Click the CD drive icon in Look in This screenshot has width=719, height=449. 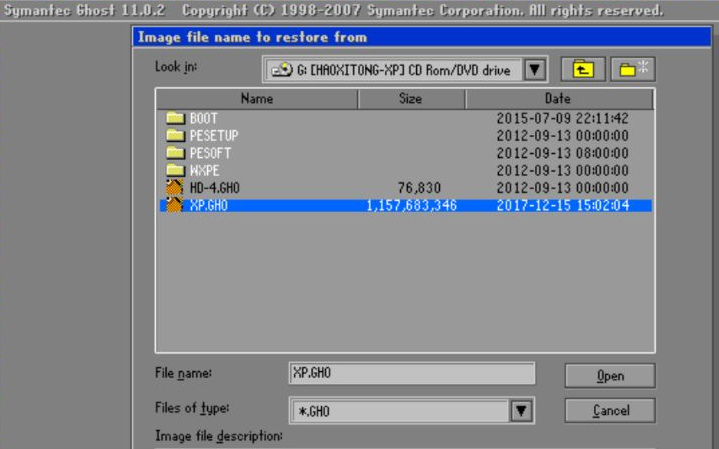(x=282, y=70)
